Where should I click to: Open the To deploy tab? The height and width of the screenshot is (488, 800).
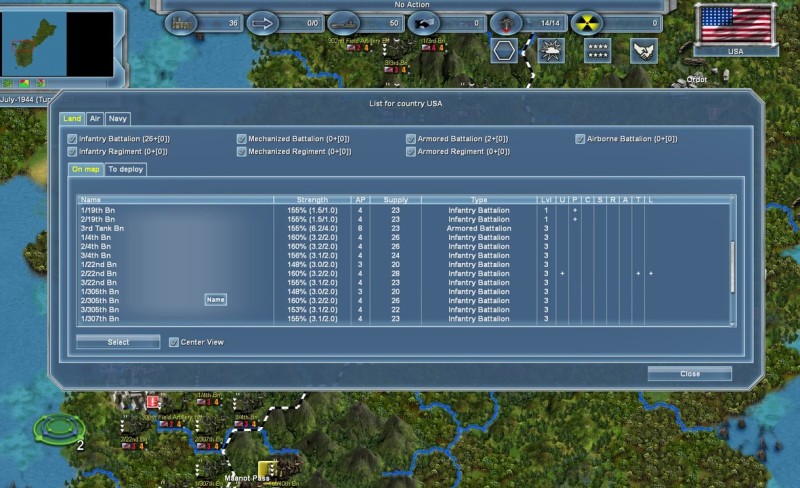click(126, 169)
